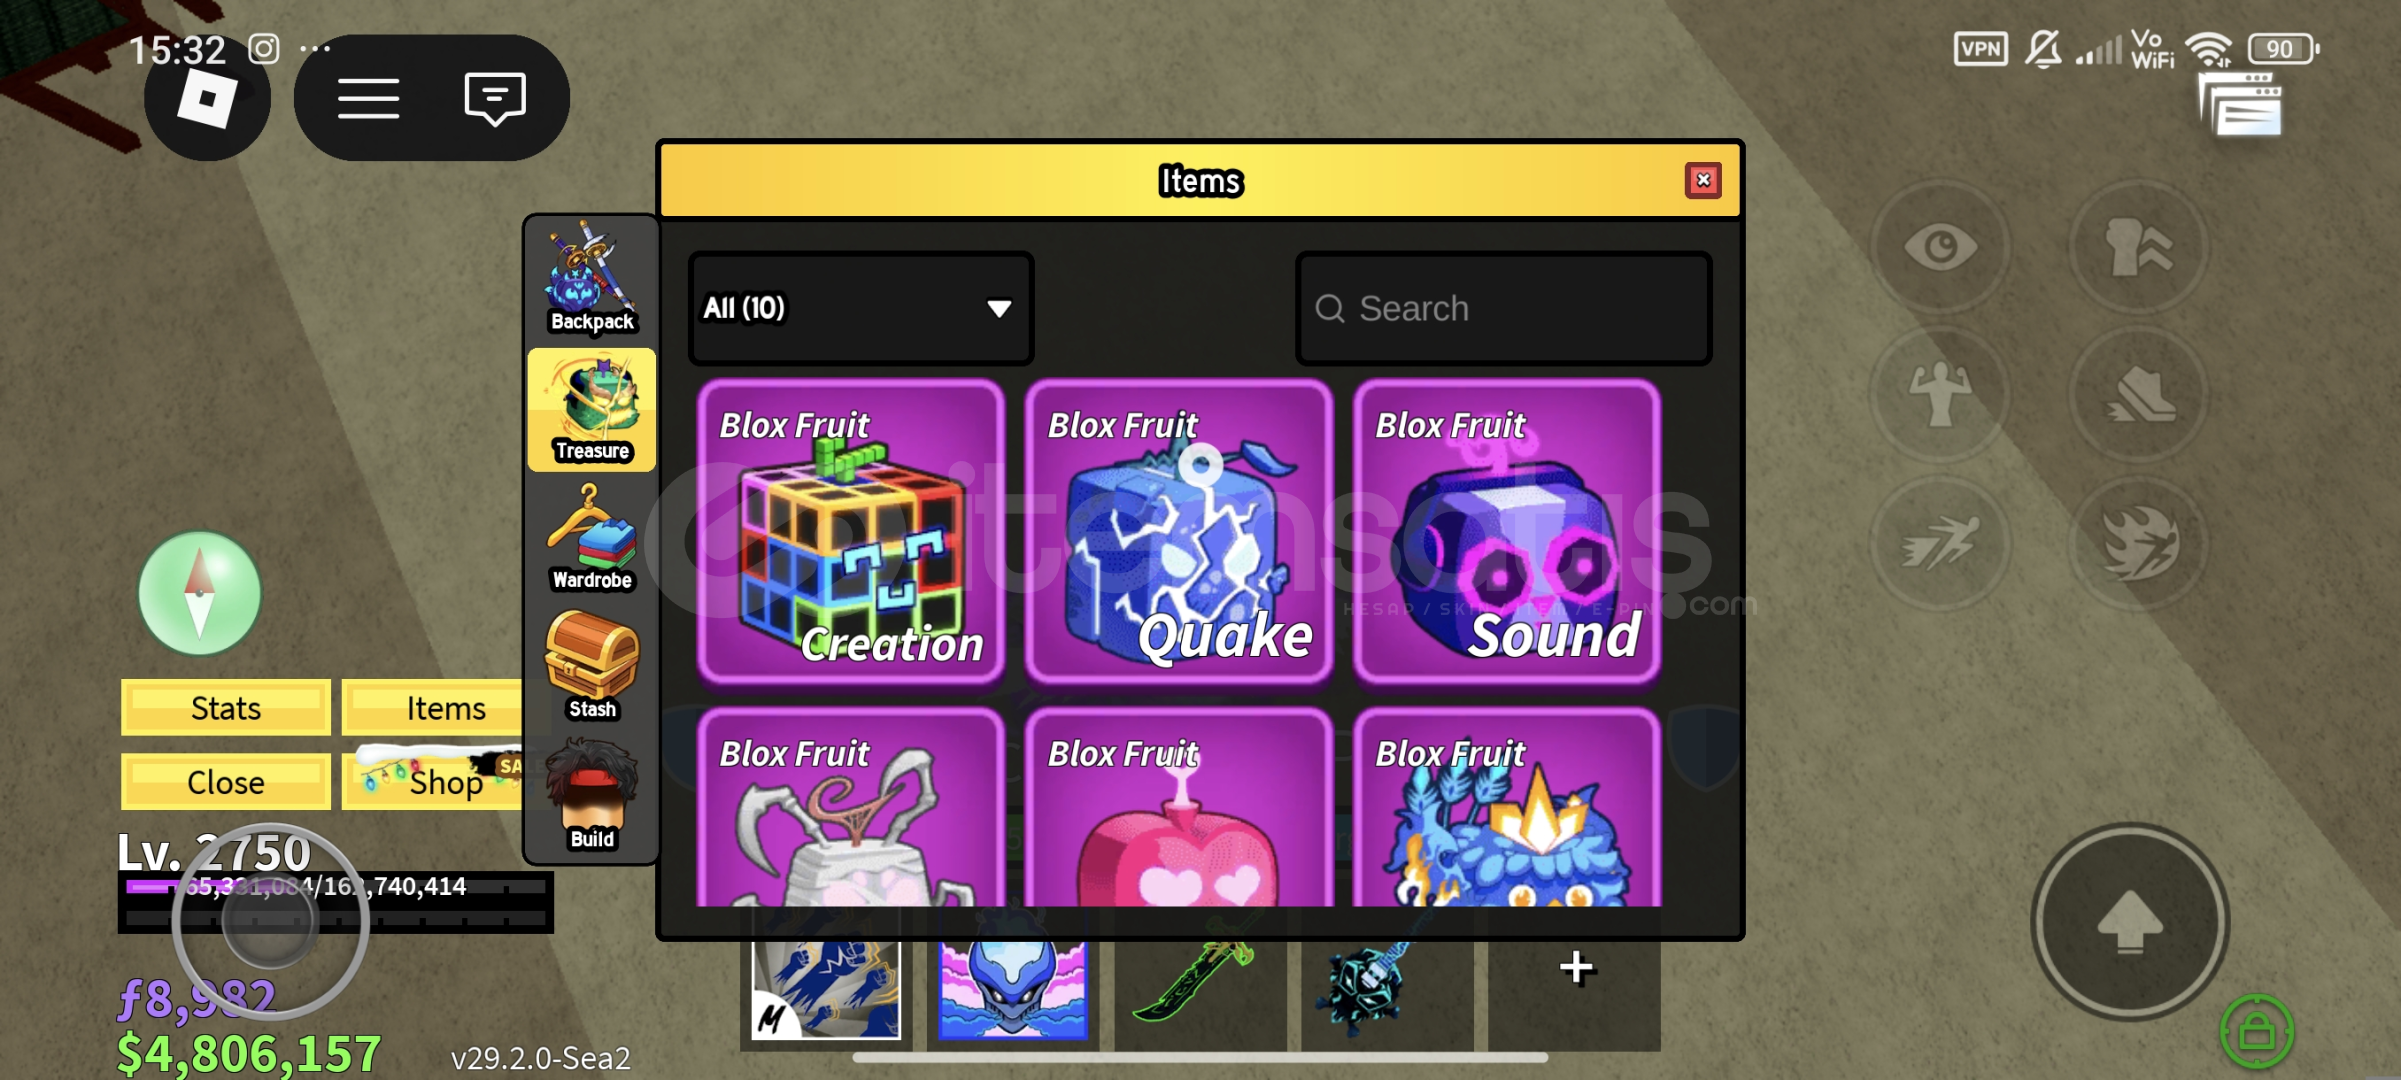
Task: Toggle the flash step dash ability
Action: click(x=1940, y=543)
